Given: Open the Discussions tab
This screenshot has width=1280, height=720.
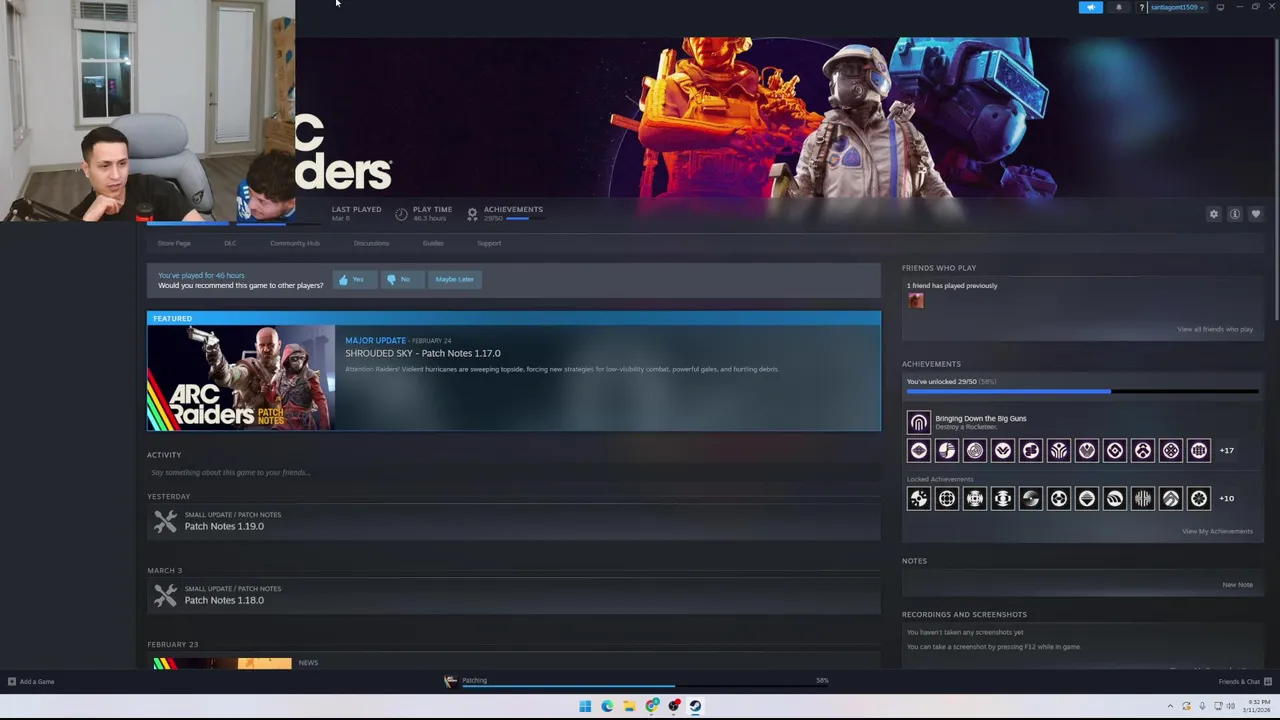Looking at the screenshot, I should coord(371,243).
